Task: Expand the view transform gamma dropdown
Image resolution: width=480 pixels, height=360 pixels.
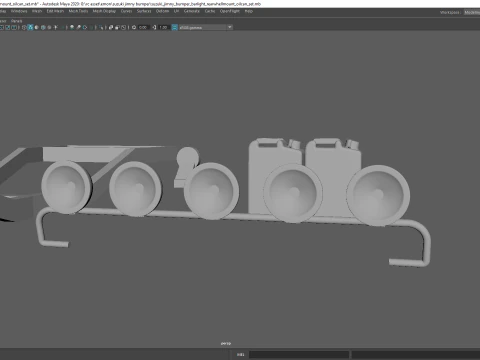Action: (x=230, y=27)
